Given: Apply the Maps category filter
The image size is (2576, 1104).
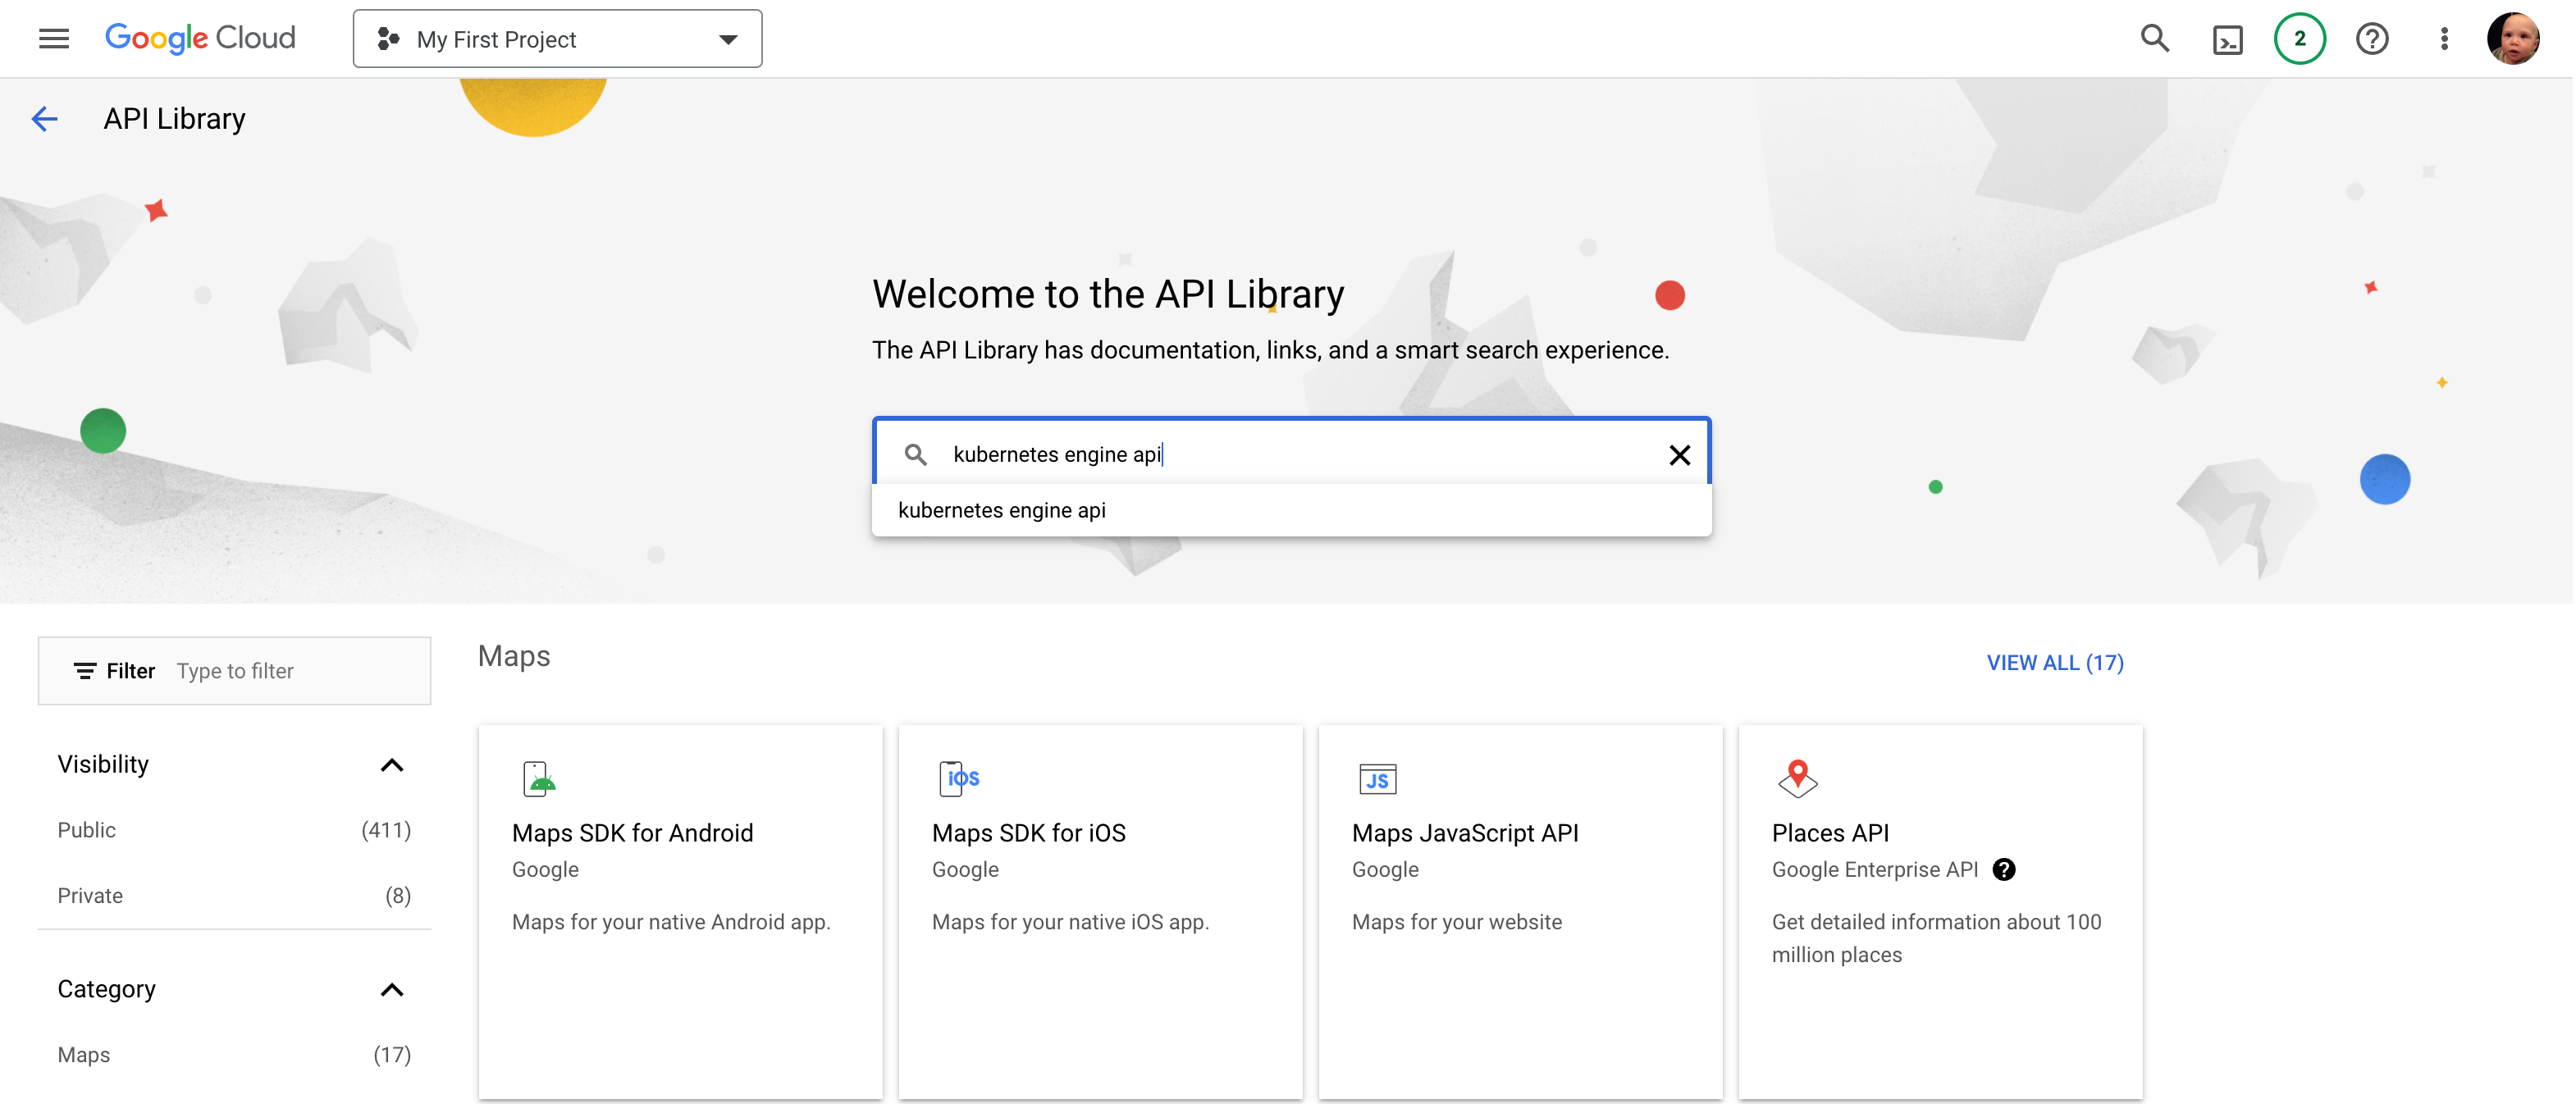Looking at the screenshot, I should click(x=83, y=1054).
